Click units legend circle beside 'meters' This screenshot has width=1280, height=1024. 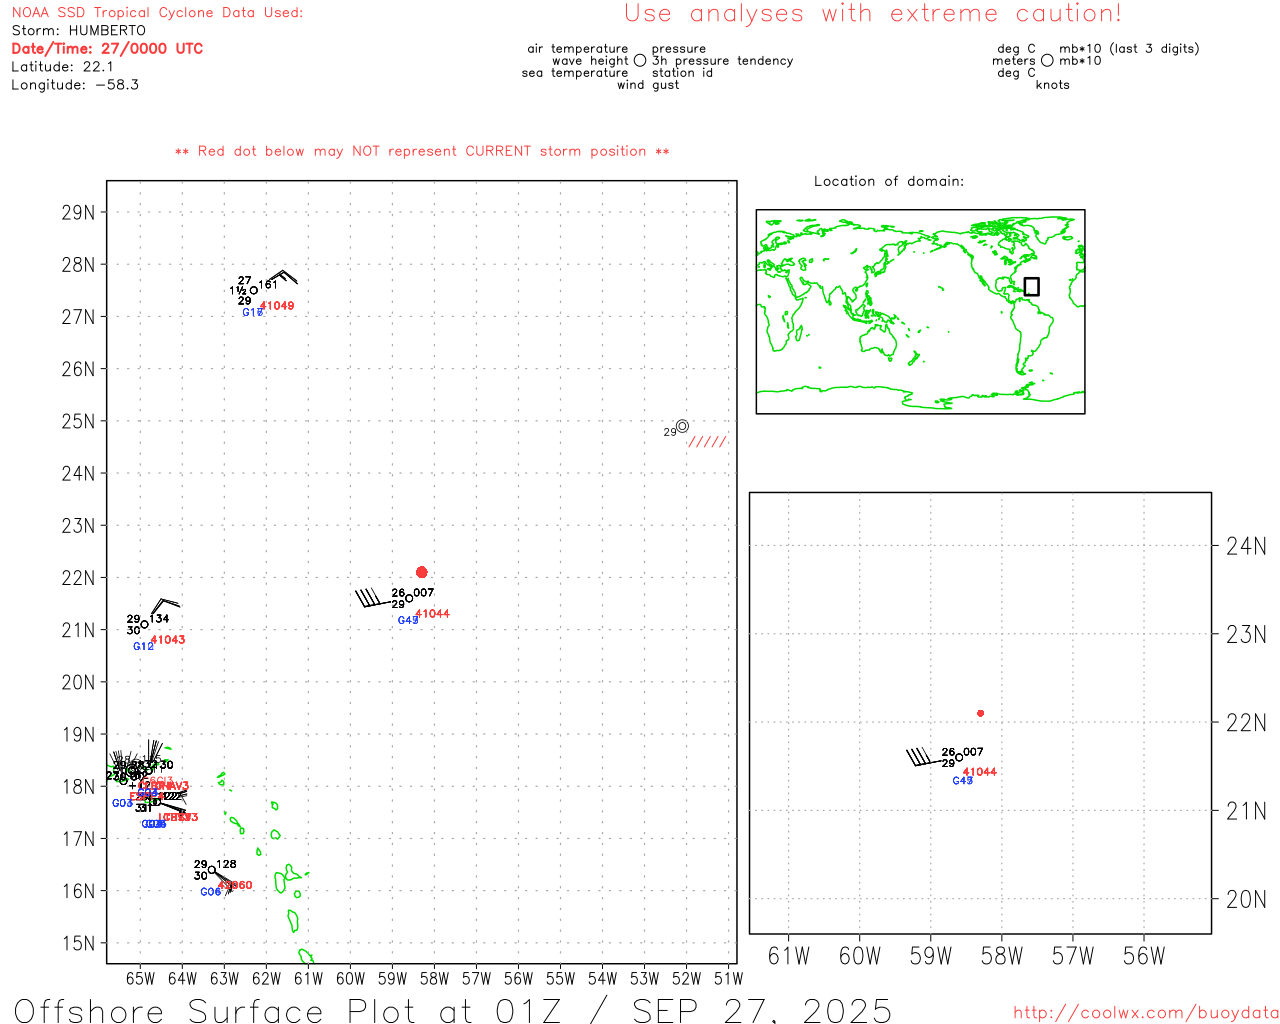click(1047, 61)
